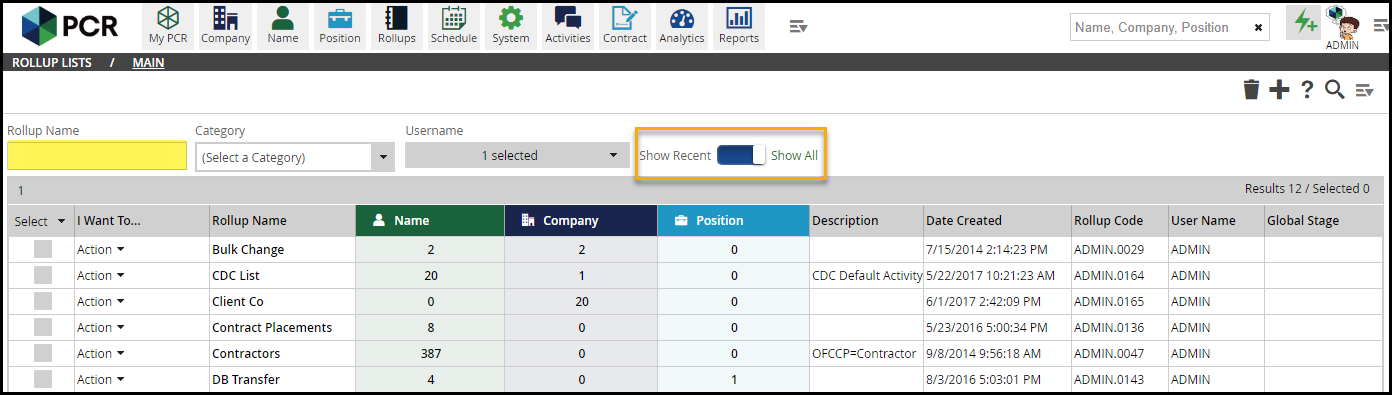The image size is (1392, 395).
Task: Open the Analytics gauge module
Action: coord(682,27)
